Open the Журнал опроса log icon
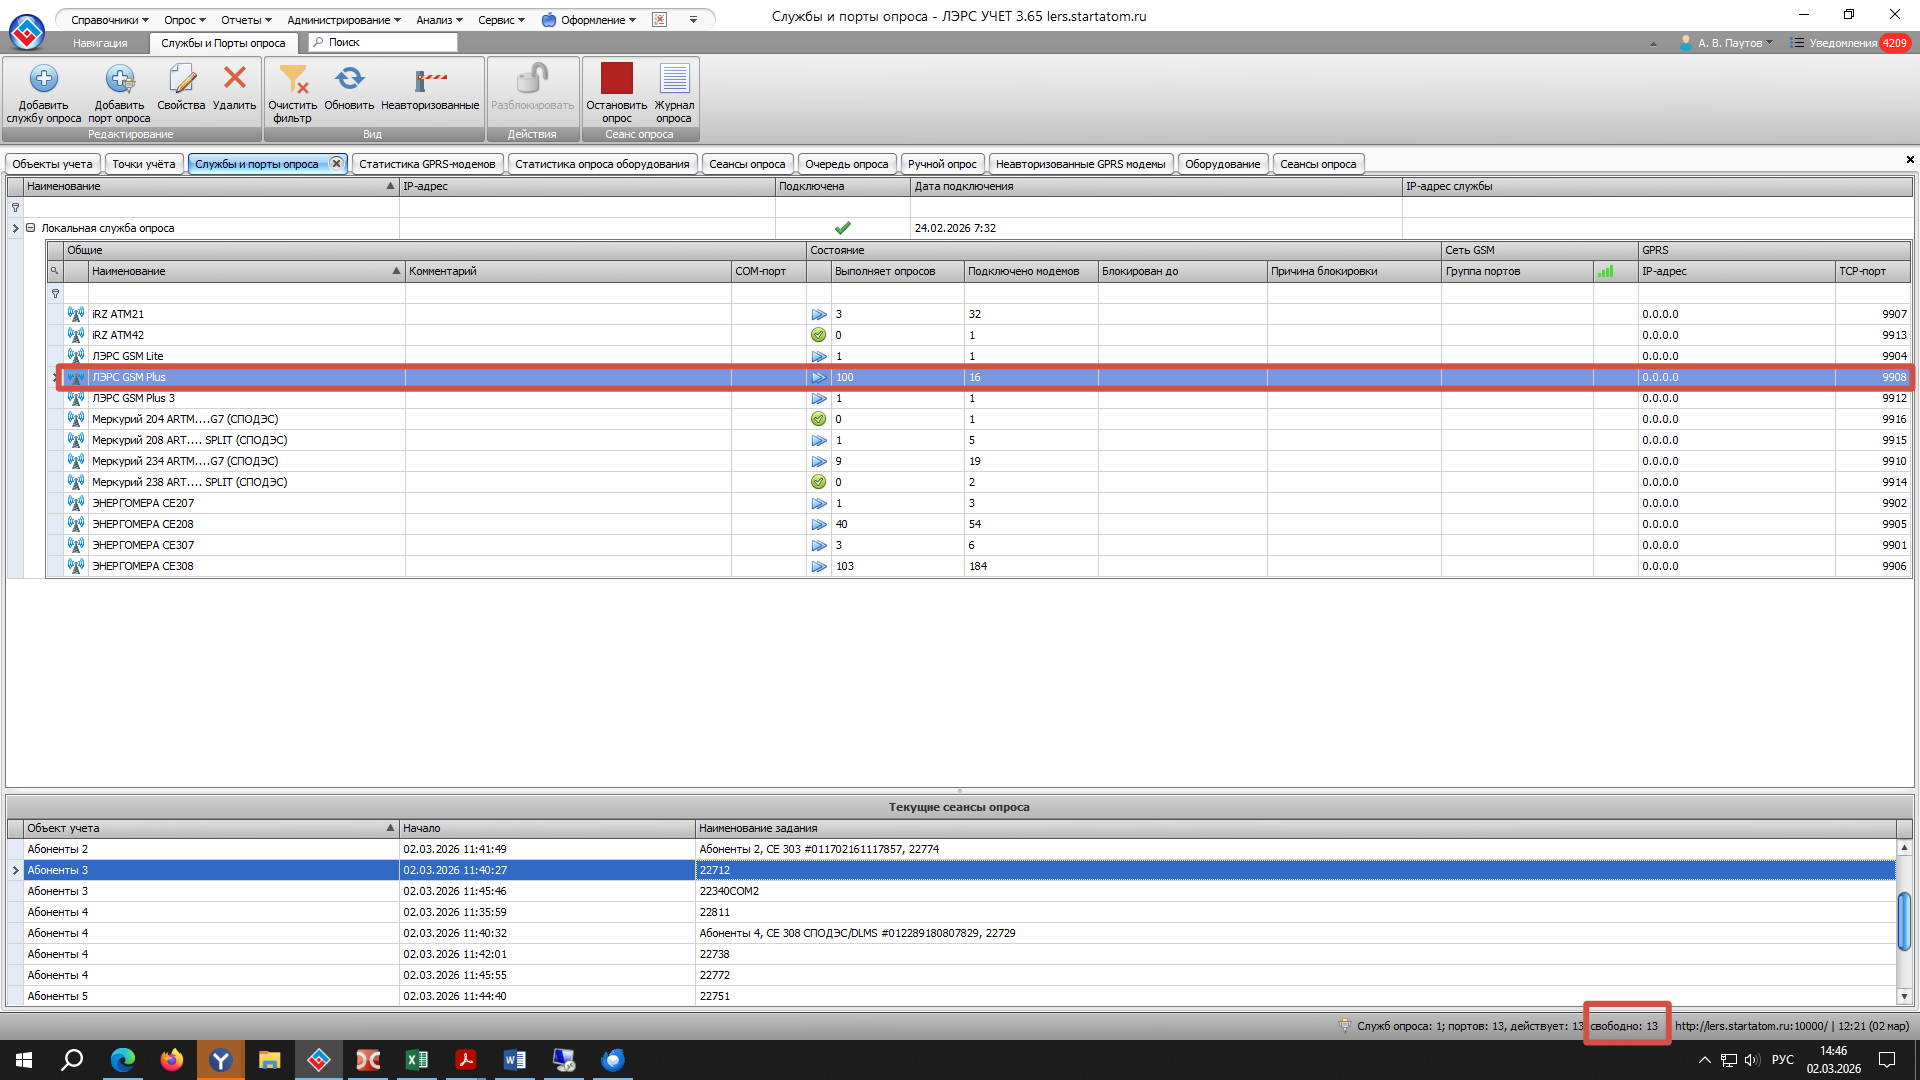1920x1080 pixels. (x=674, y=79)
